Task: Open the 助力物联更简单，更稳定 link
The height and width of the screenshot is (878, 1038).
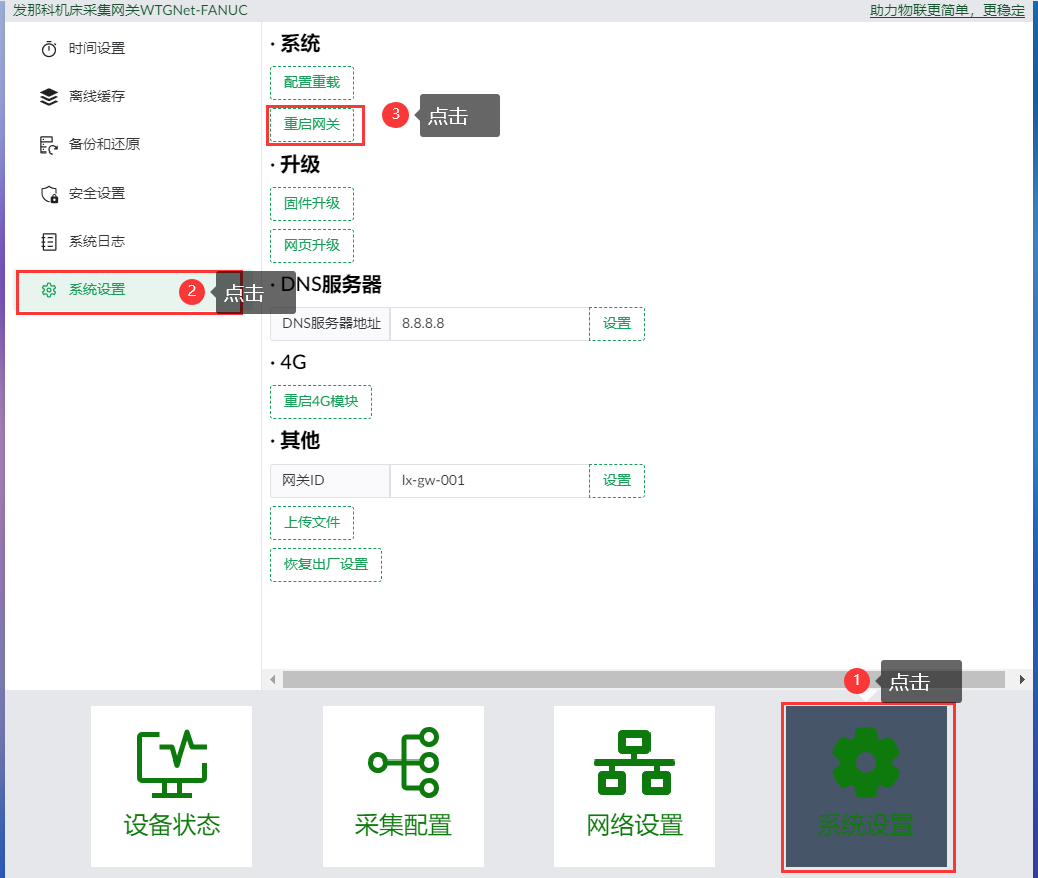Action: click(x=947, y=11)
